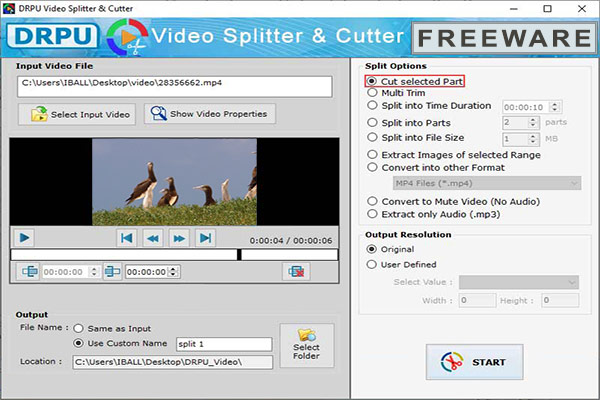Click the video seek bar
The image size is (600, 400).
(174, 255)
